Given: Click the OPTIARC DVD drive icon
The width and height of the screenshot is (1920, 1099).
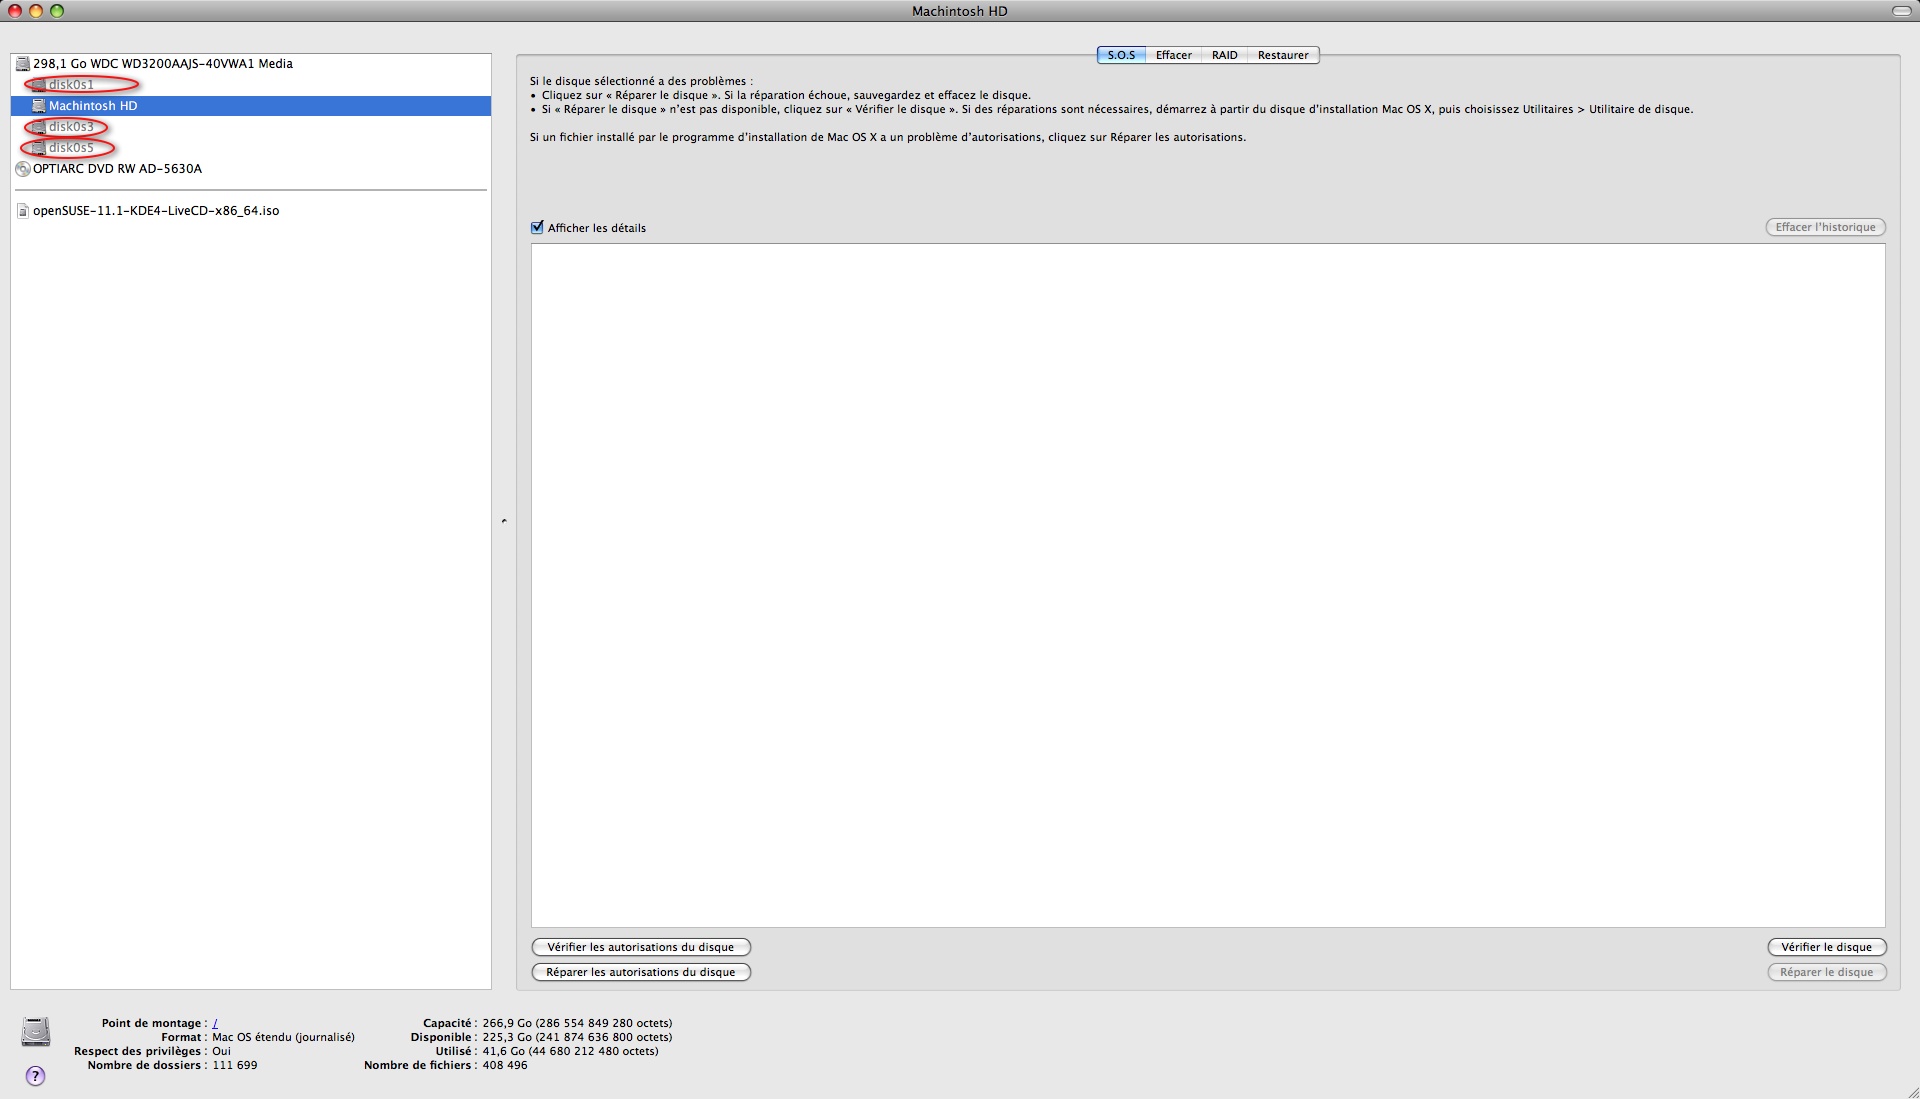Looking at the screenshot, I should (x=23, y=169).
